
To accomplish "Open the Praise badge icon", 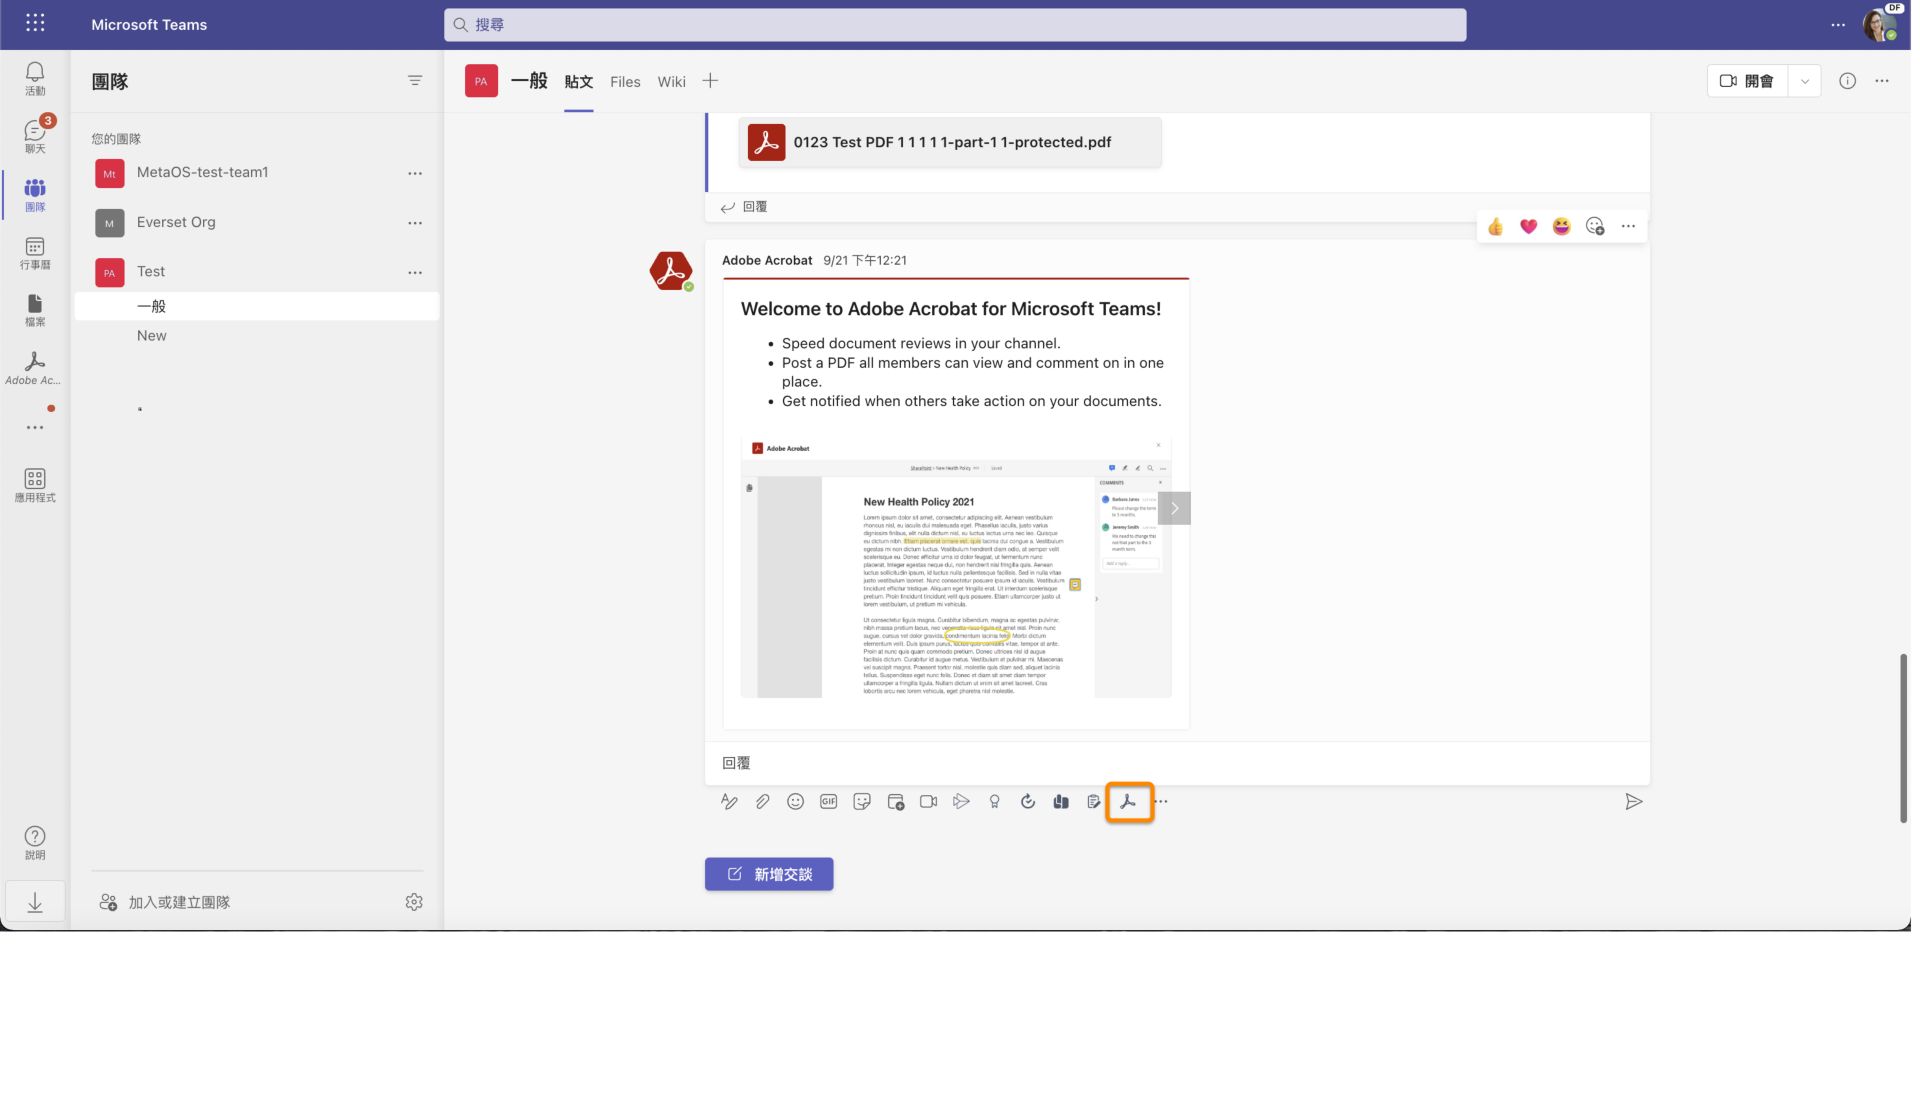I will tap(994, 802).
